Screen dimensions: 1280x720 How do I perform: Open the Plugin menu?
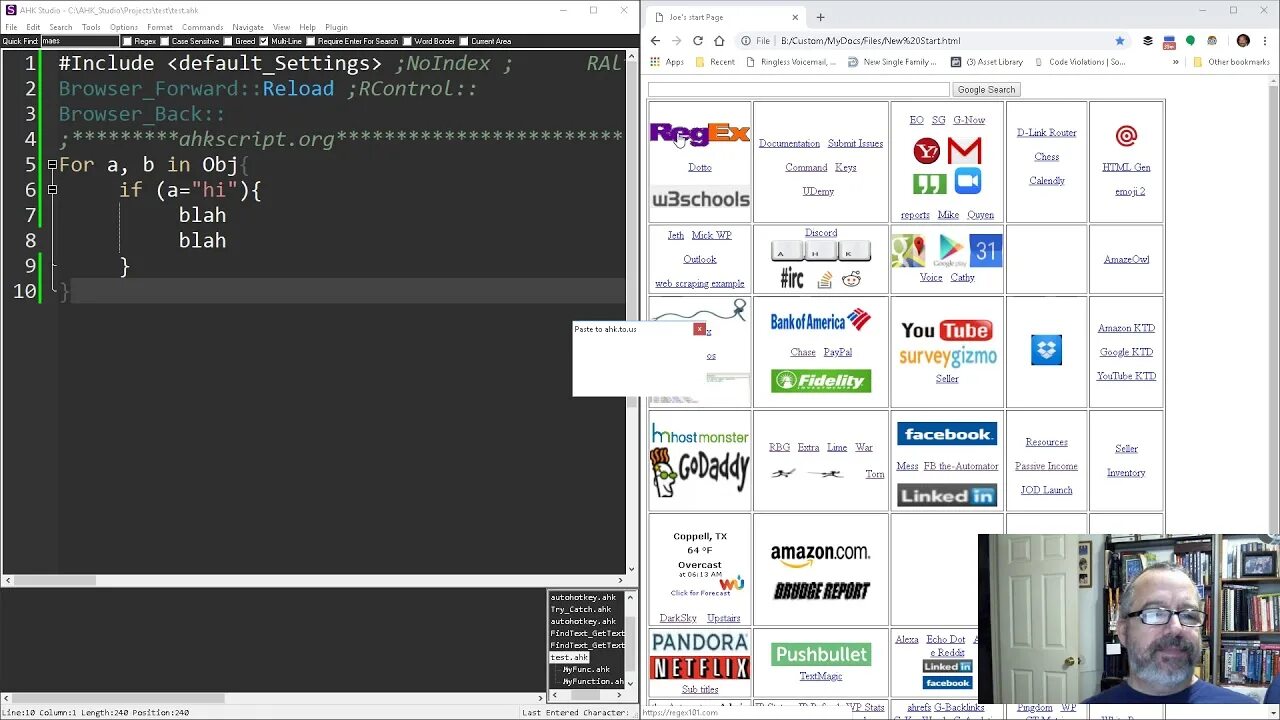pyautogui.click(x=336, y=27)
